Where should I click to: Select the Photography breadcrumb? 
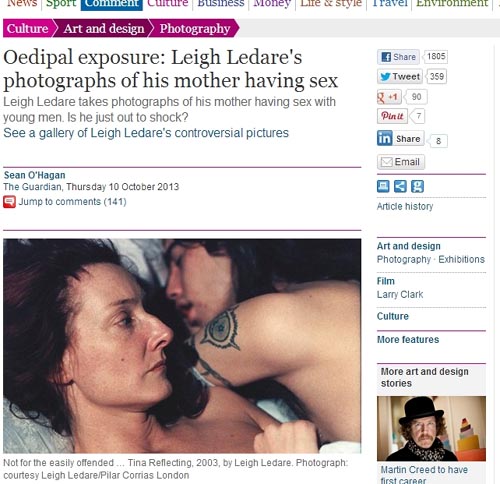[x=195, y=29]
